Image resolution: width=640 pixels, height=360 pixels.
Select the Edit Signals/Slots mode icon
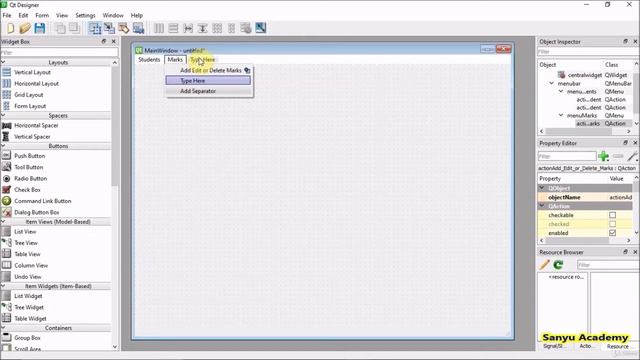click(109, 28)
